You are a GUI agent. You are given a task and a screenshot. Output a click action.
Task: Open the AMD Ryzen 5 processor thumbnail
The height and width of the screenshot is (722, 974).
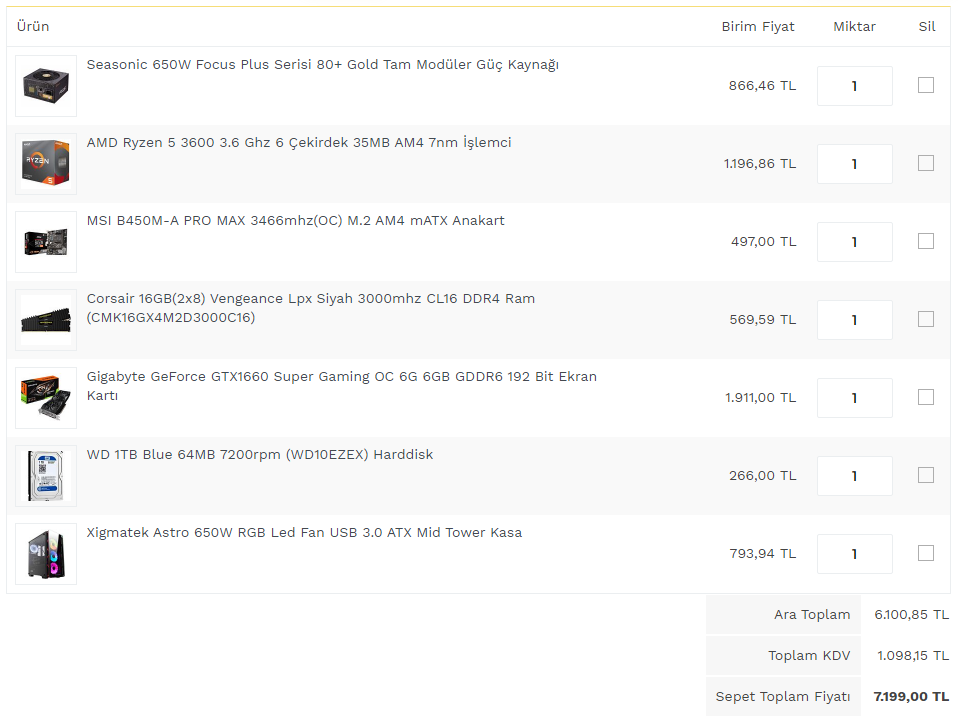pyautogui.click(x=46, y=164)
